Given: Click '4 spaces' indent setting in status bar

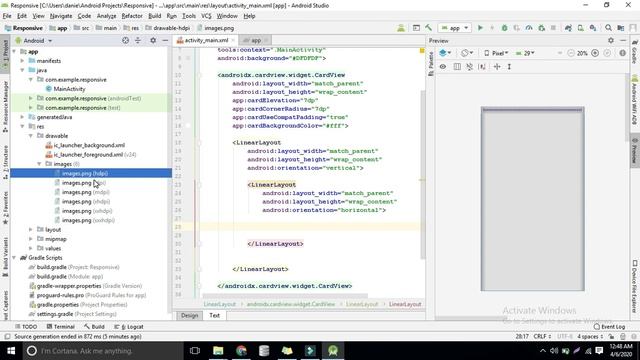Looking at the screenshot, I should pyautogui.click(x=590, y=337).
